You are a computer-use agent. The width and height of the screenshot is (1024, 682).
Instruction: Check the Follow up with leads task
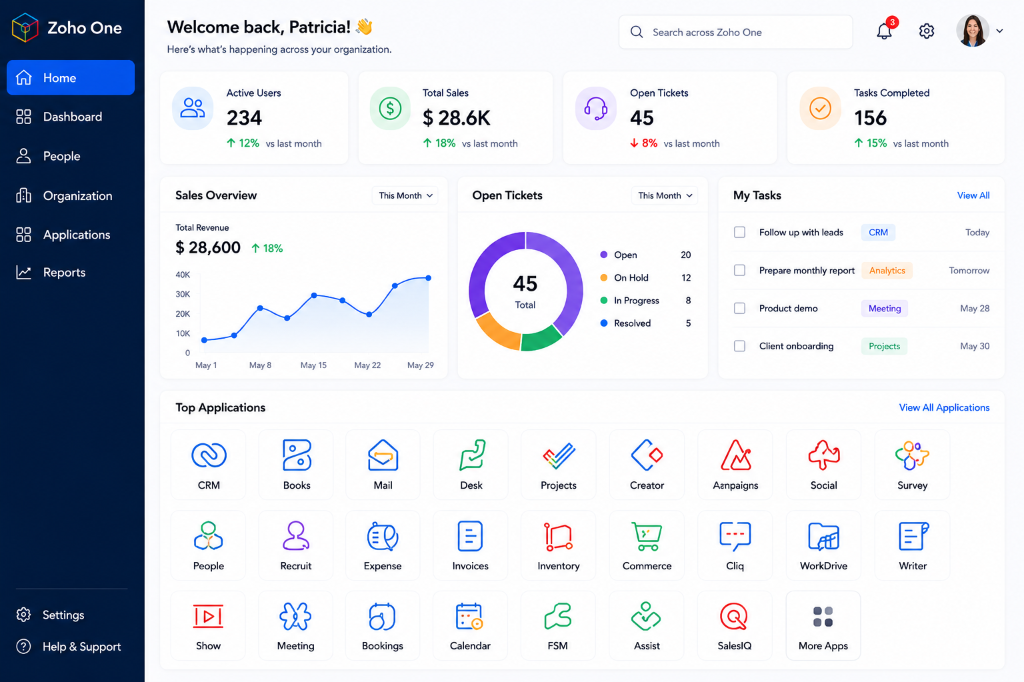pos(739,232)
